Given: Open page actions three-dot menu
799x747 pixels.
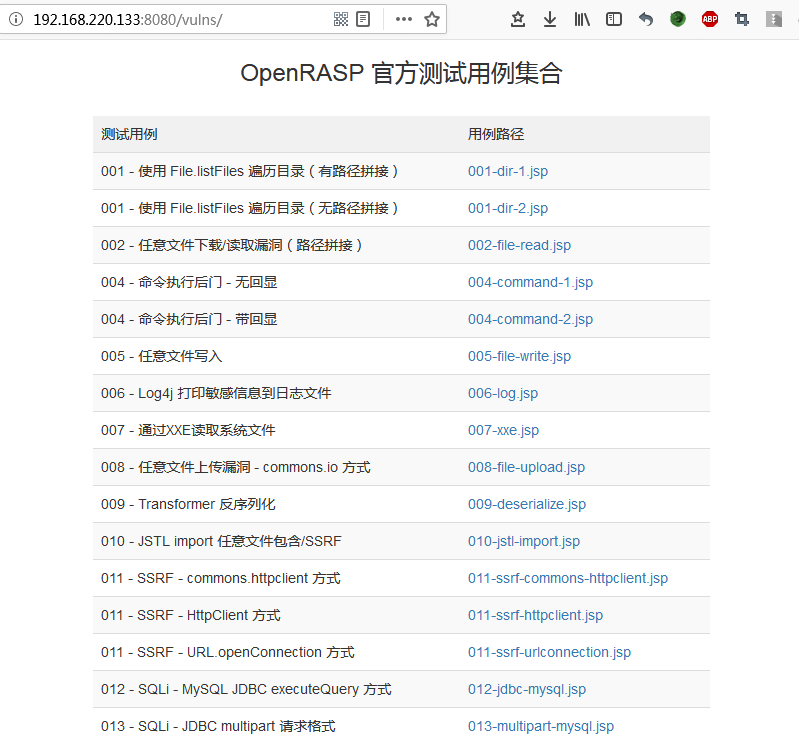Looking at the screenshot, I should pyautogui.click(x=404, y=19).
